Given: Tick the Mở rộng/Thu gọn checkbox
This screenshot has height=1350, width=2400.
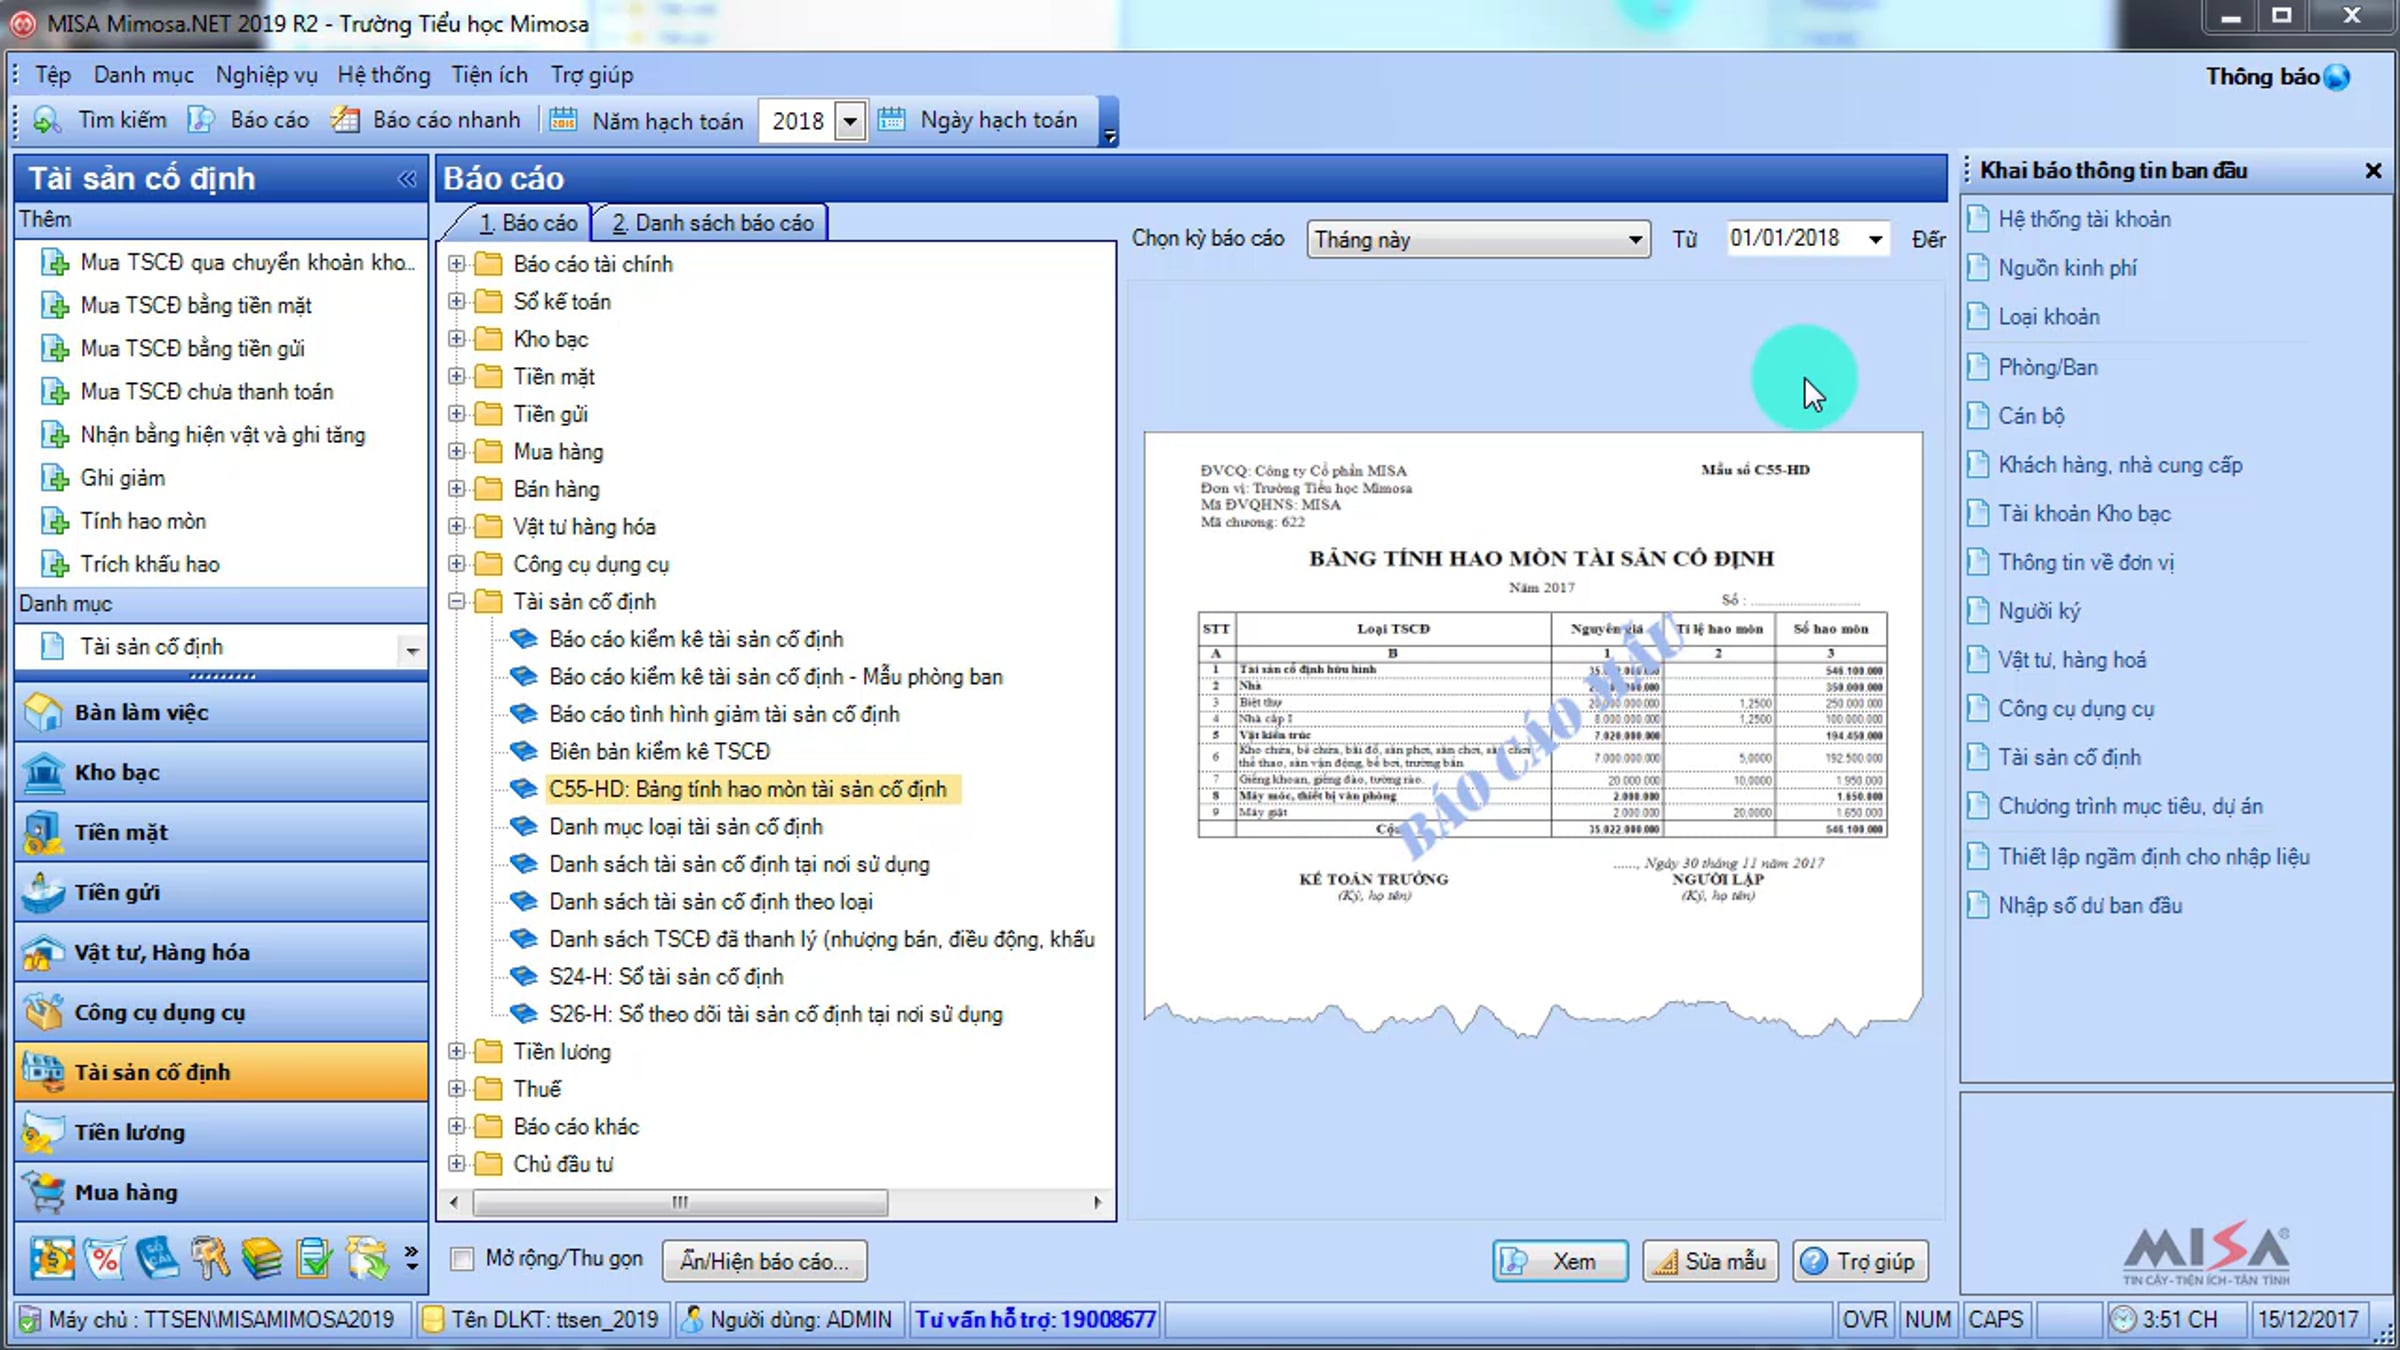Looking at the screenshot, I should tap(462, 1259).
